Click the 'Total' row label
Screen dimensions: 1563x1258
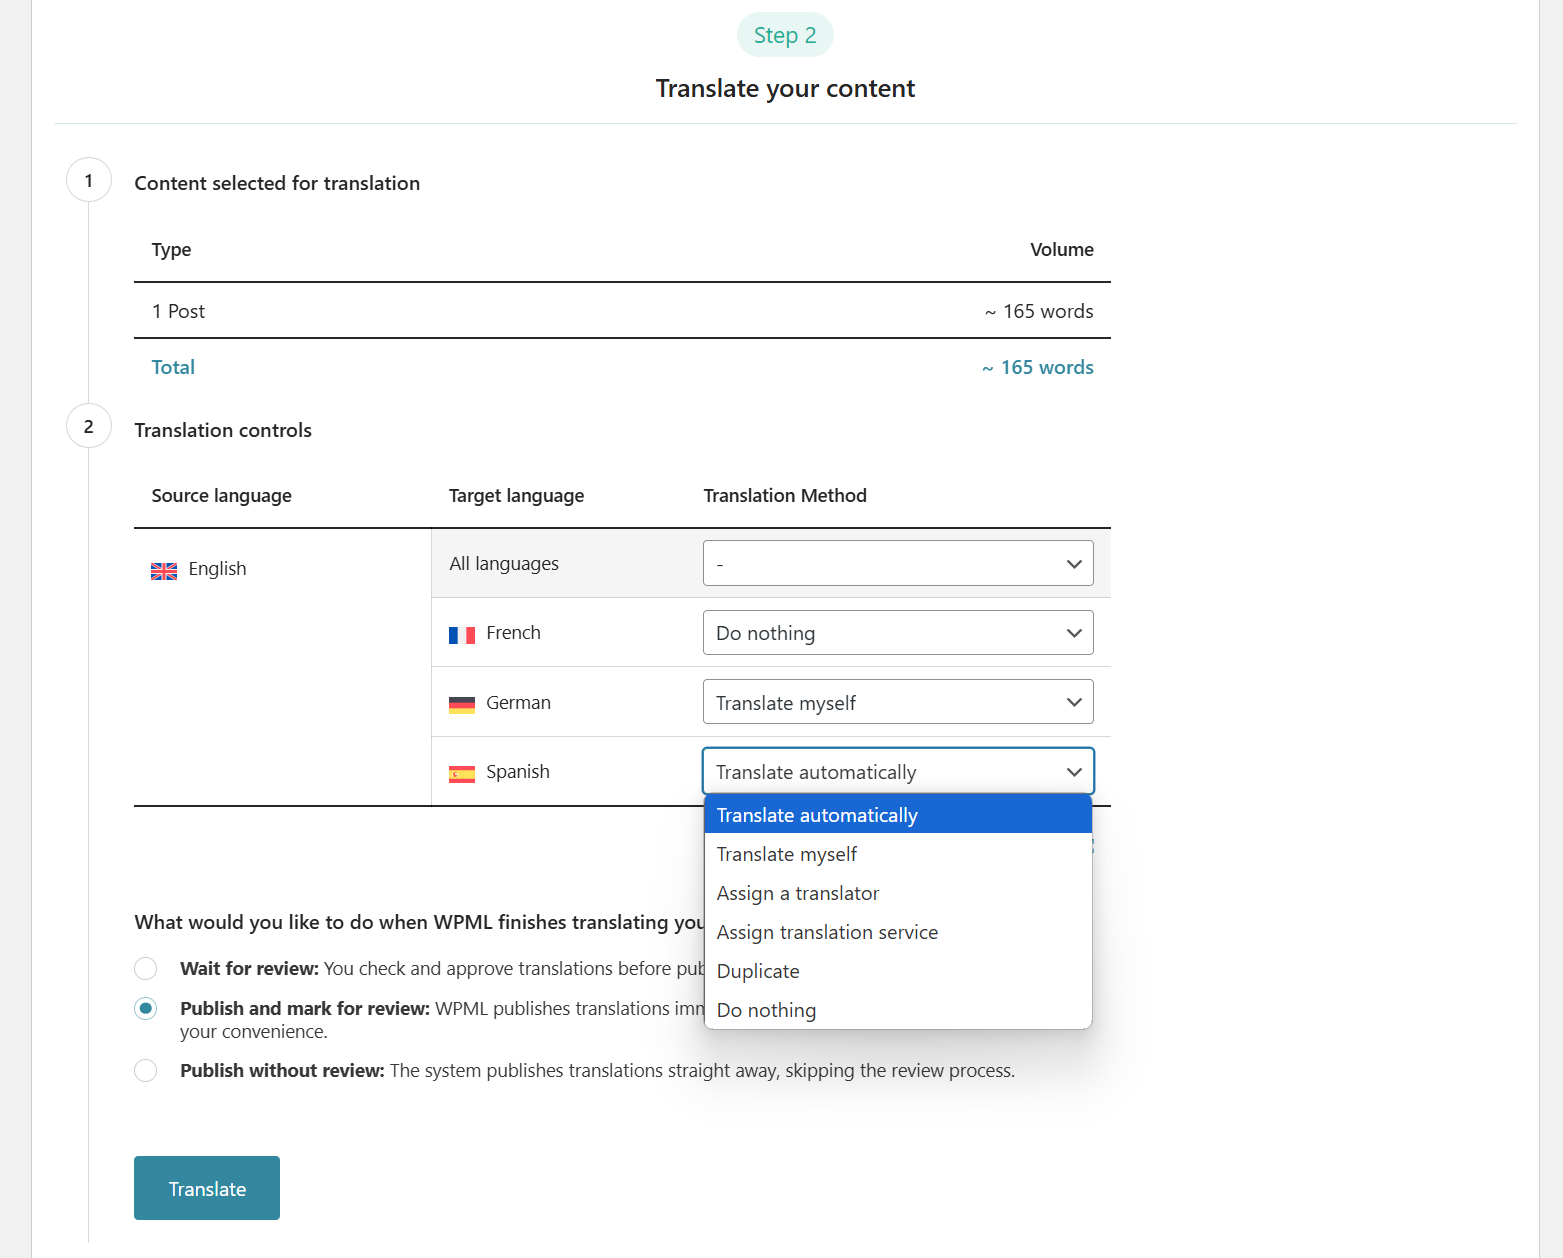pyautogui.click(x=173, y=367)
